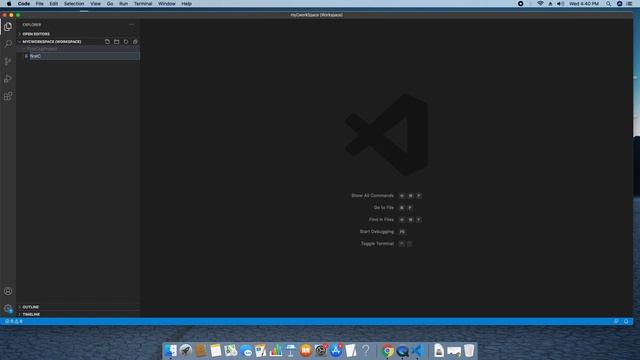The height and width of the screenshot is (360, 640).
Task: Open App Store from the Dock
Action: coord(336,351)
